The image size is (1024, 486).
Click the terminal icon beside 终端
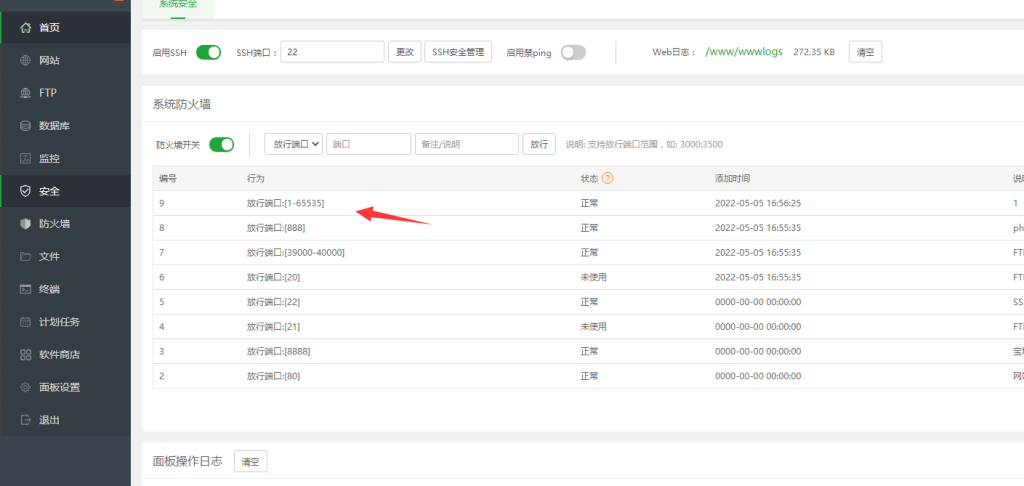pyautogui.click(x=25, y=289)
